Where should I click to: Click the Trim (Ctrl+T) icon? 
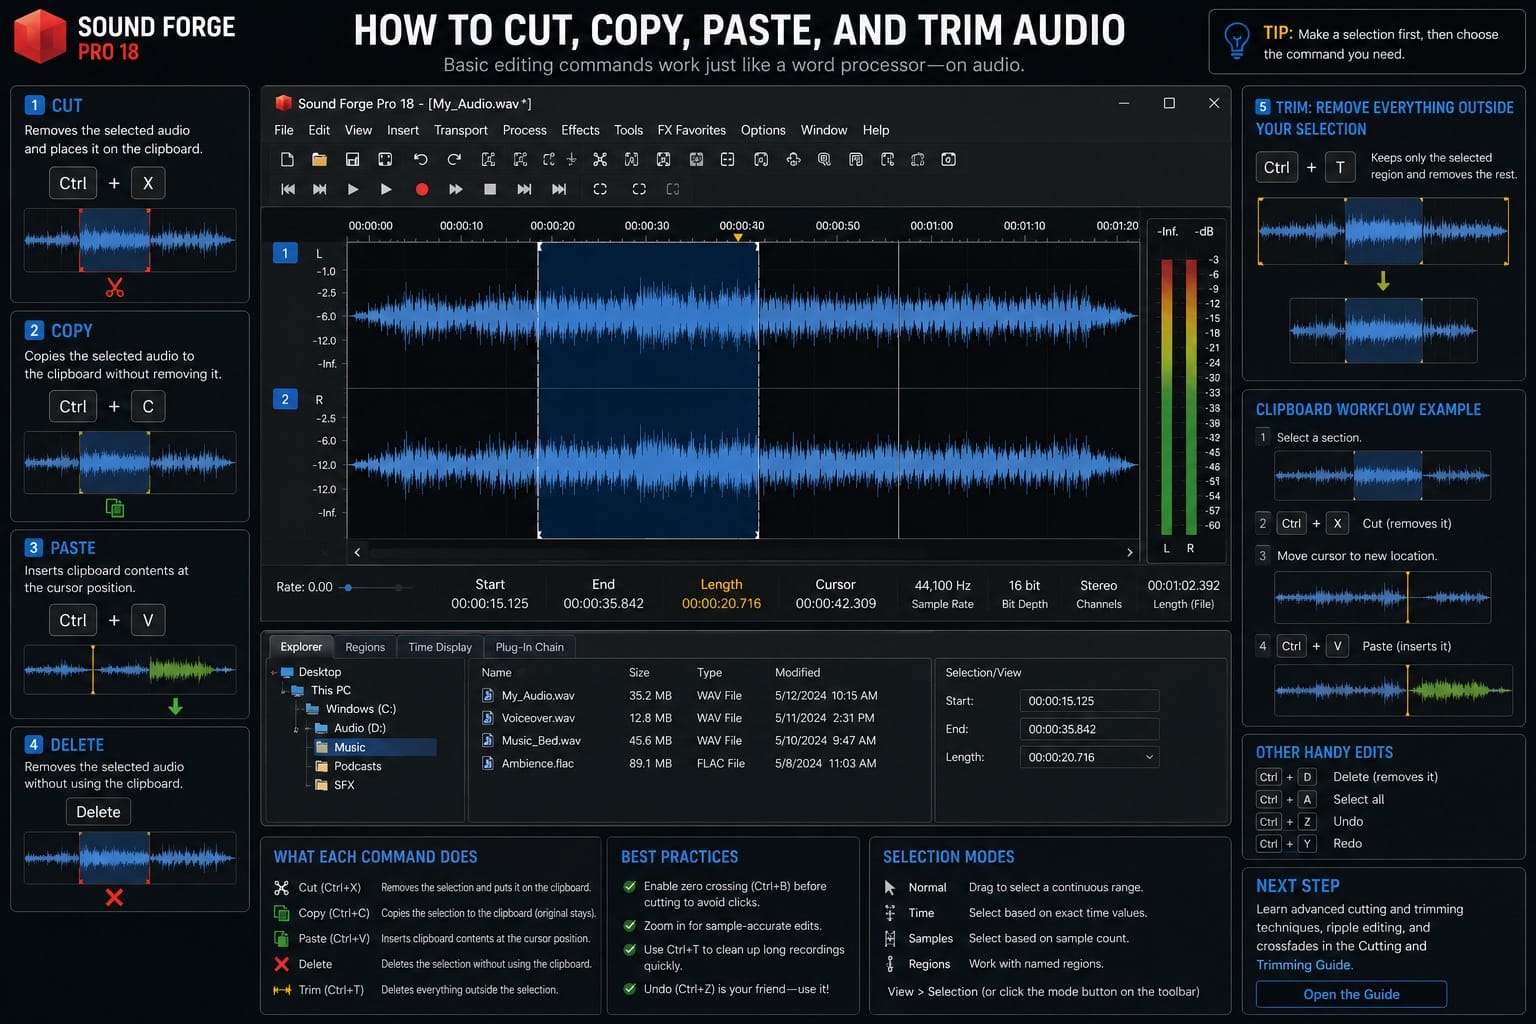(x=281, y=990)
